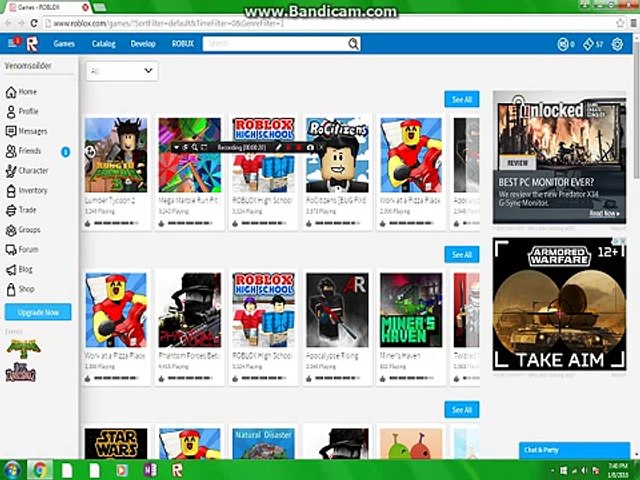Viewport: 640px width, 480px height.
Task: Open the Chat & Party bar
Action: [574, 450]
